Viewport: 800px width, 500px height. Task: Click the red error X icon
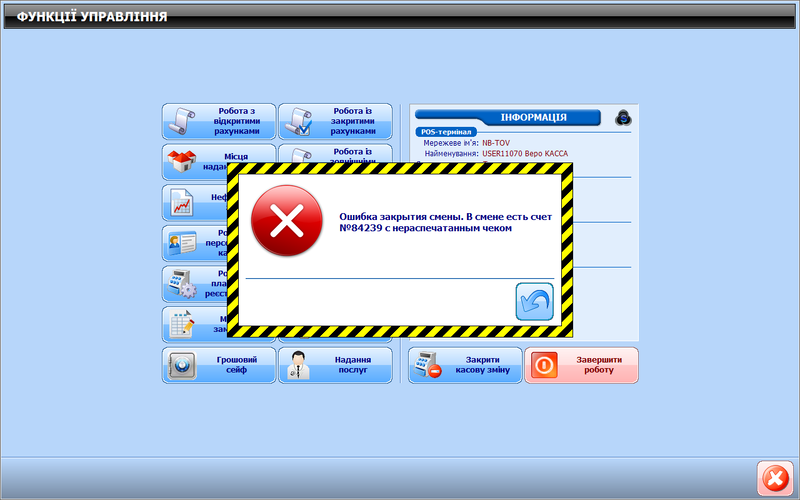point(287,221)
